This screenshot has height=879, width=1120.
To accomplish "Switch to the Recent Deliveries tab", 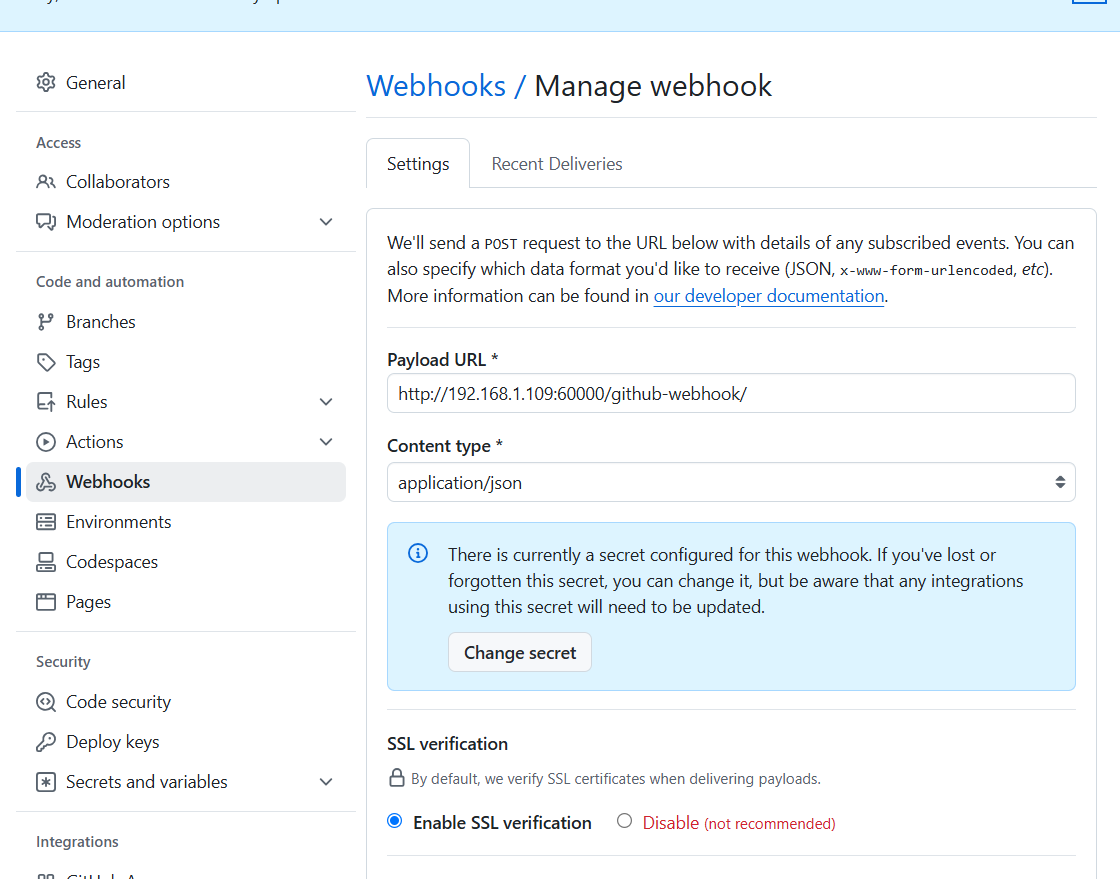I will (556, 163).
